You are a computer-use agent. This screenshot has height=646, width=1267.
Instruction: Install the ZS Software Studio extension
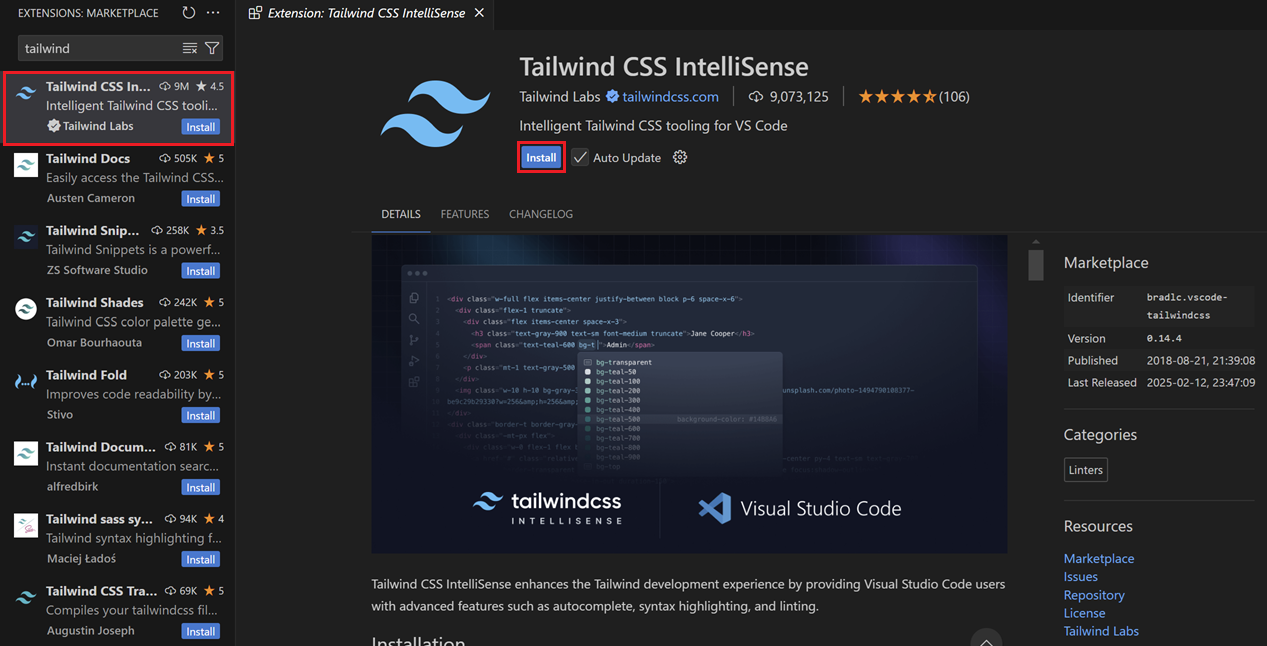201,271
